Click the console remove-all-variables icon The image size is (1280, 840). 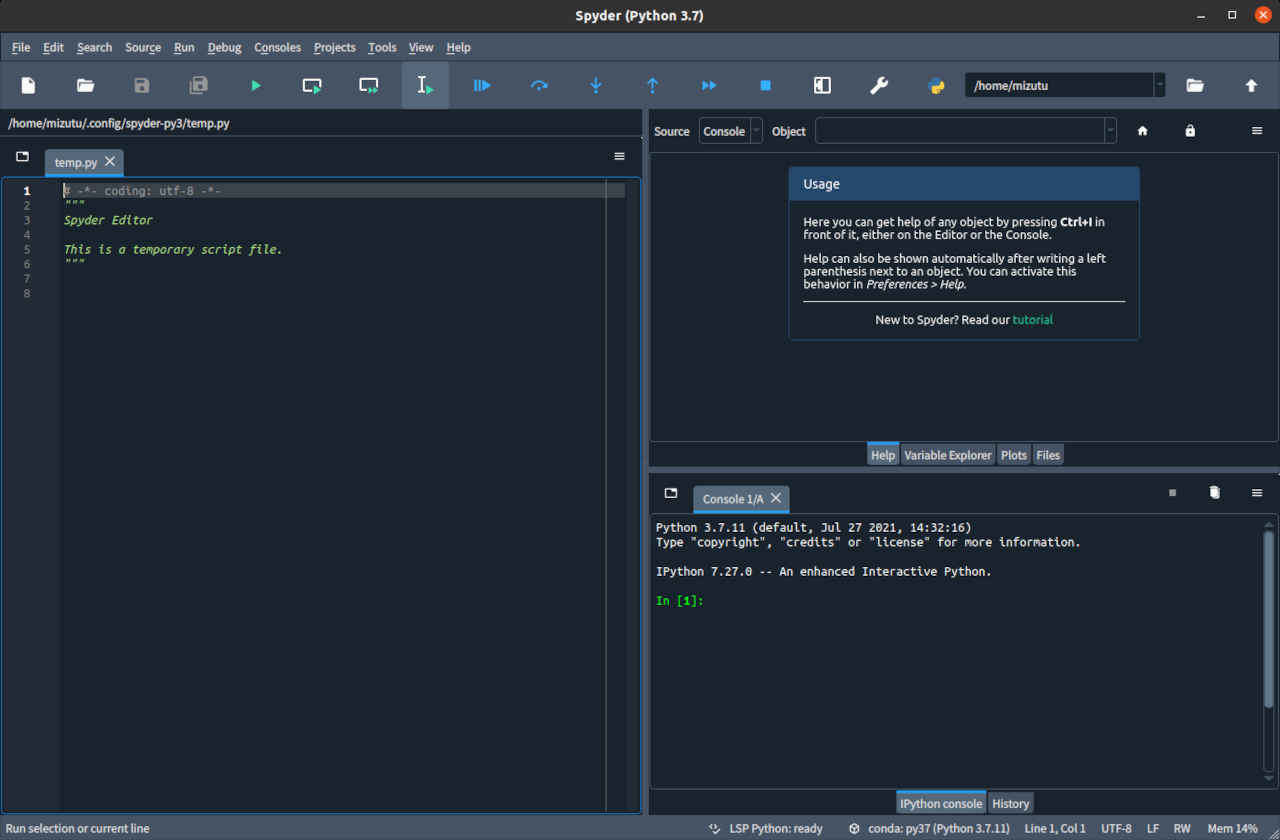point(1215,493)
